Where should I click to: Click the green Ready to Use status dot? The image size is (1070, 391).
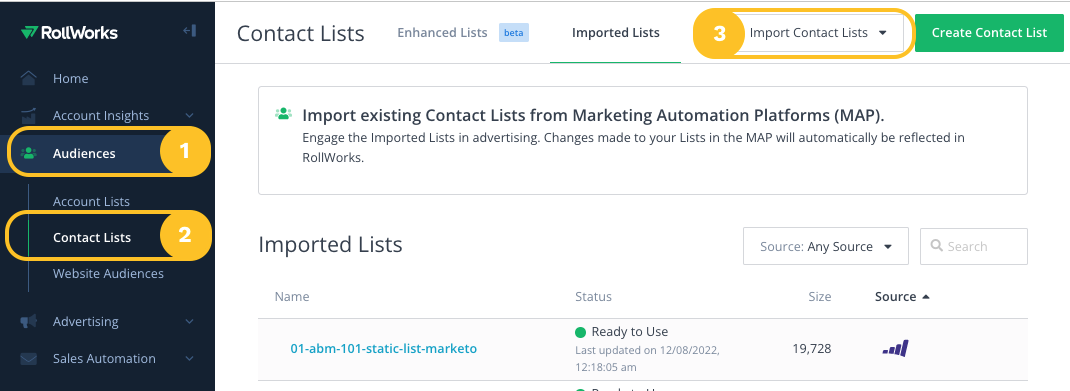pos(580,332)
